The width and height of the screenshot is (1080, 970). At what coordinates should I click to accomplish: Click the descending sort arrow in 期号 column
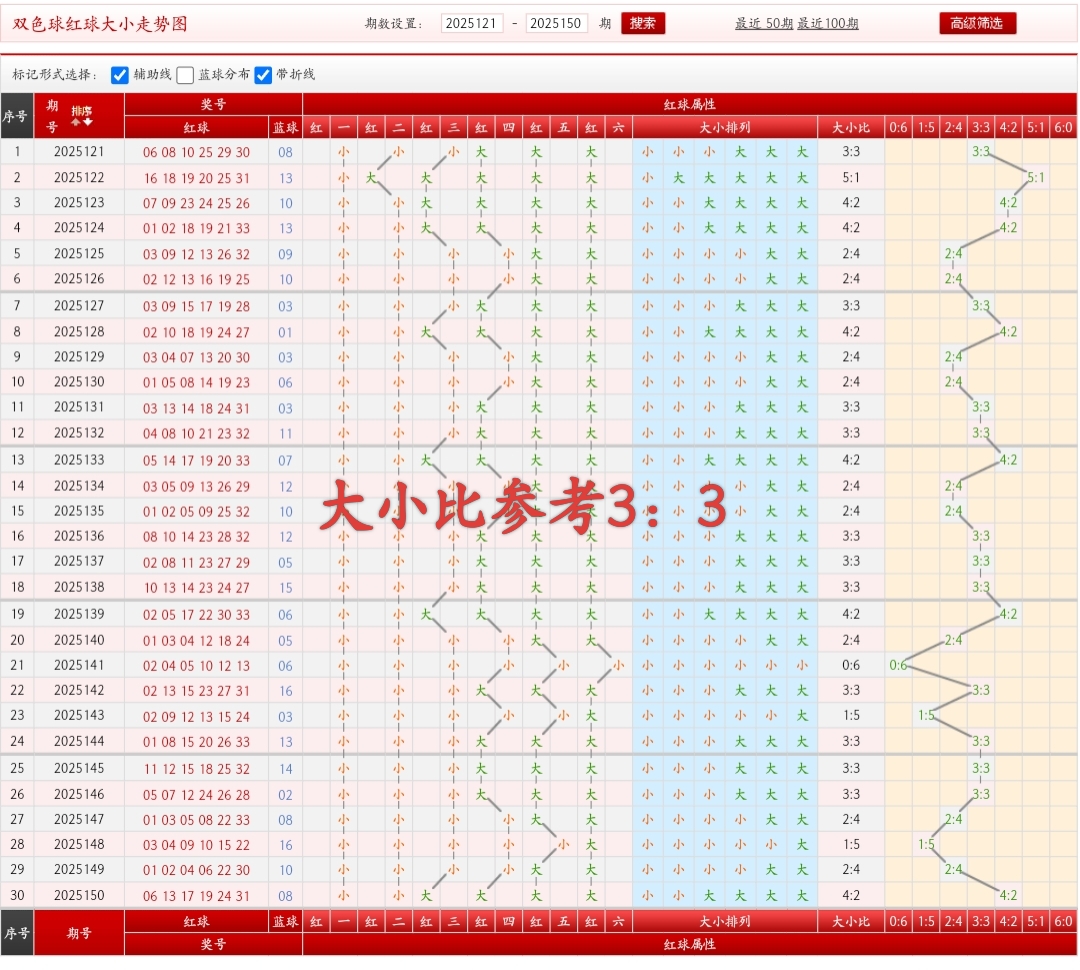tap(88, 123)
